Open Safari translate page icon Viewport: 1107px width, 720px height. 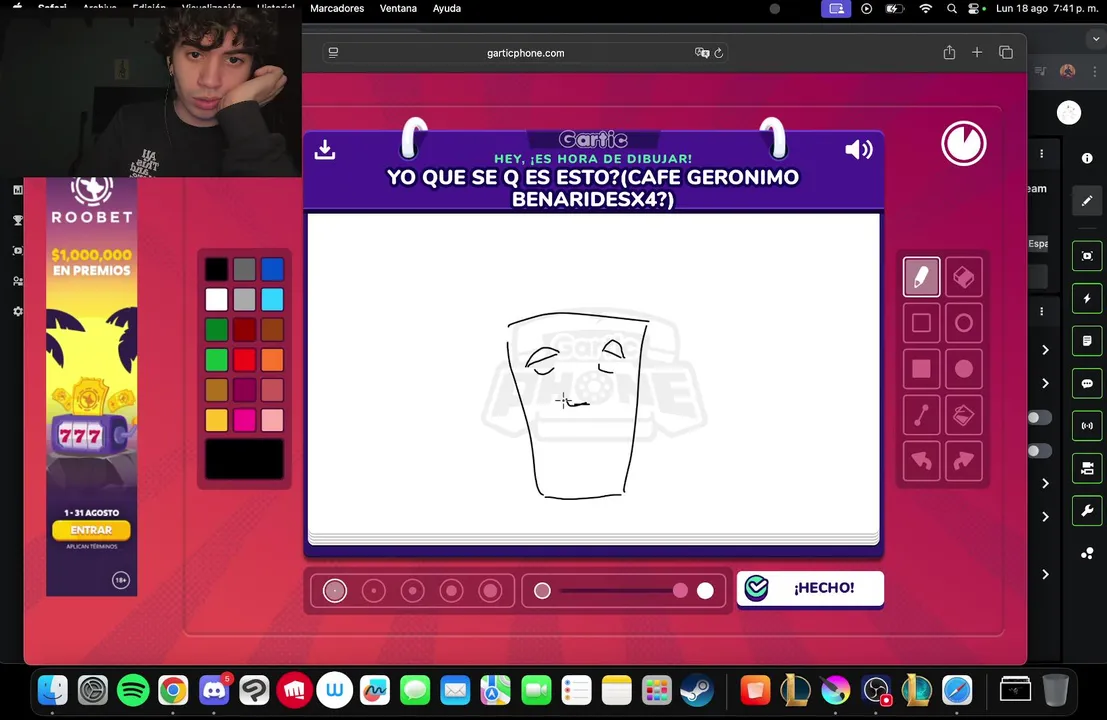click(x=702, y=53)
